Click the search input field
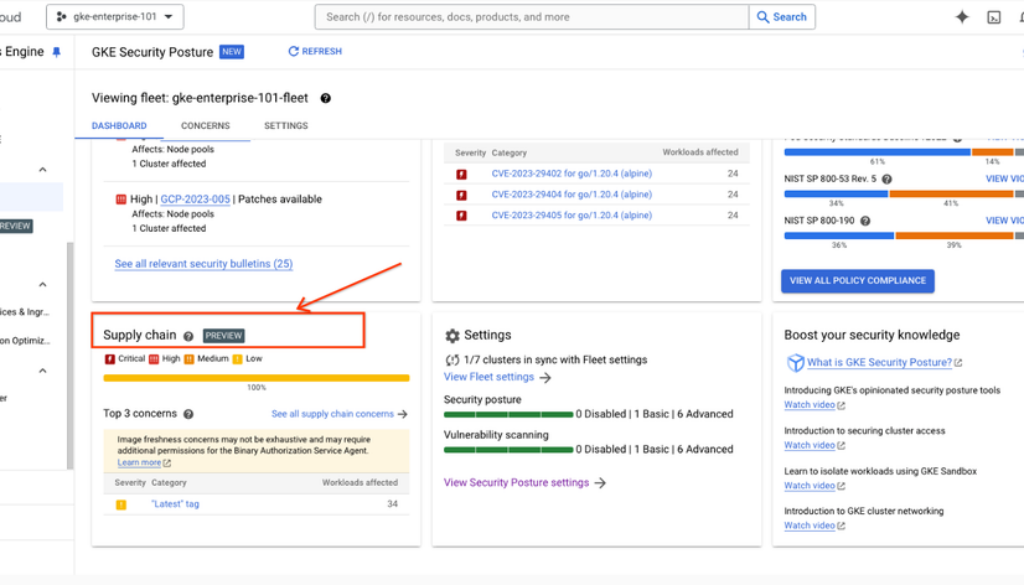Image resolution: width=1024 pixels, height=585 pixels. tap(532, 17)
